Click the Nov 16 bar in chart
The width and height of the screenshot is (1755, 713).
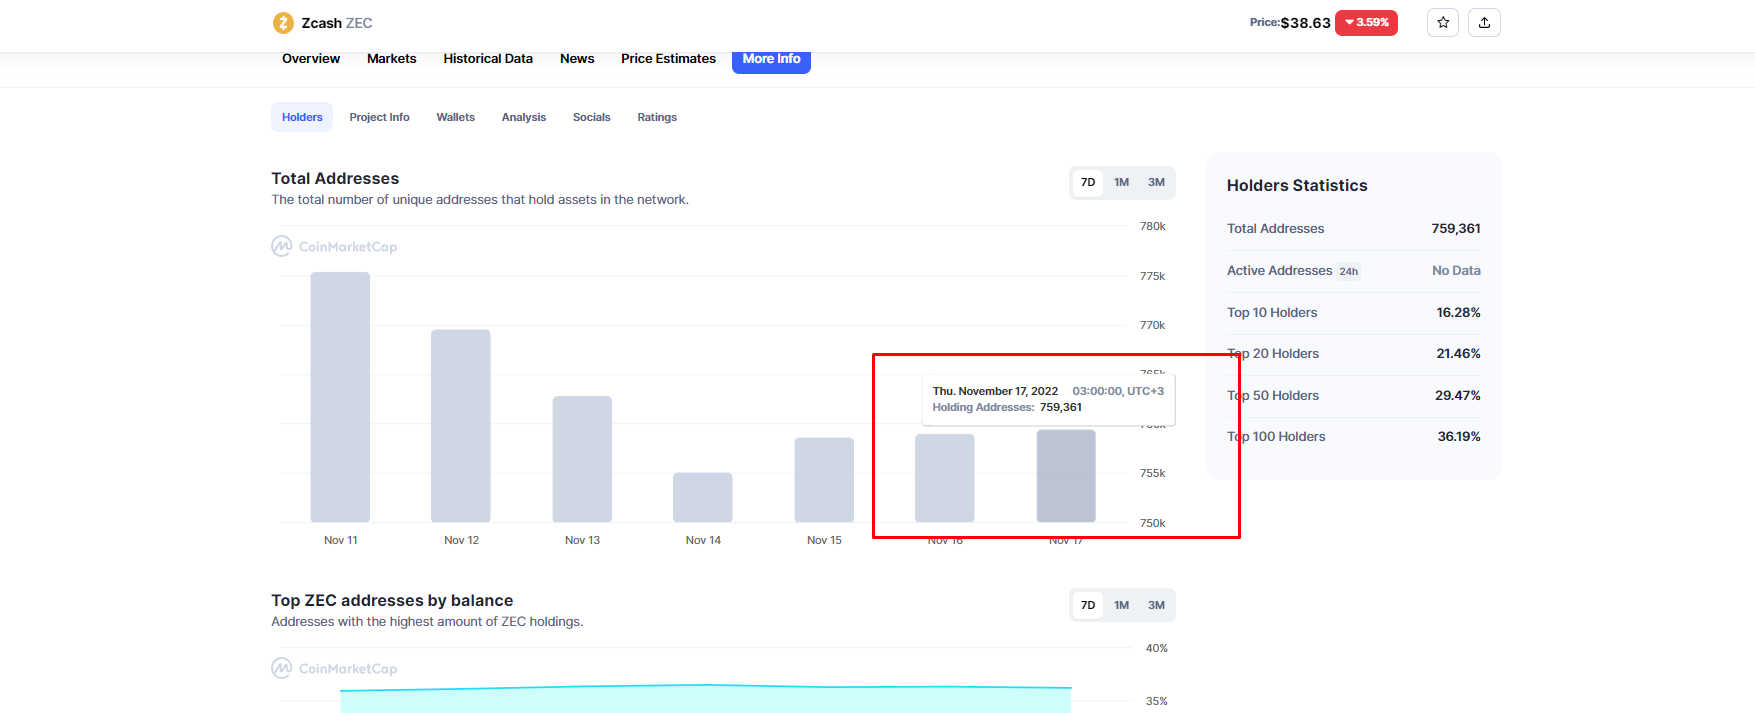[945, 478]
